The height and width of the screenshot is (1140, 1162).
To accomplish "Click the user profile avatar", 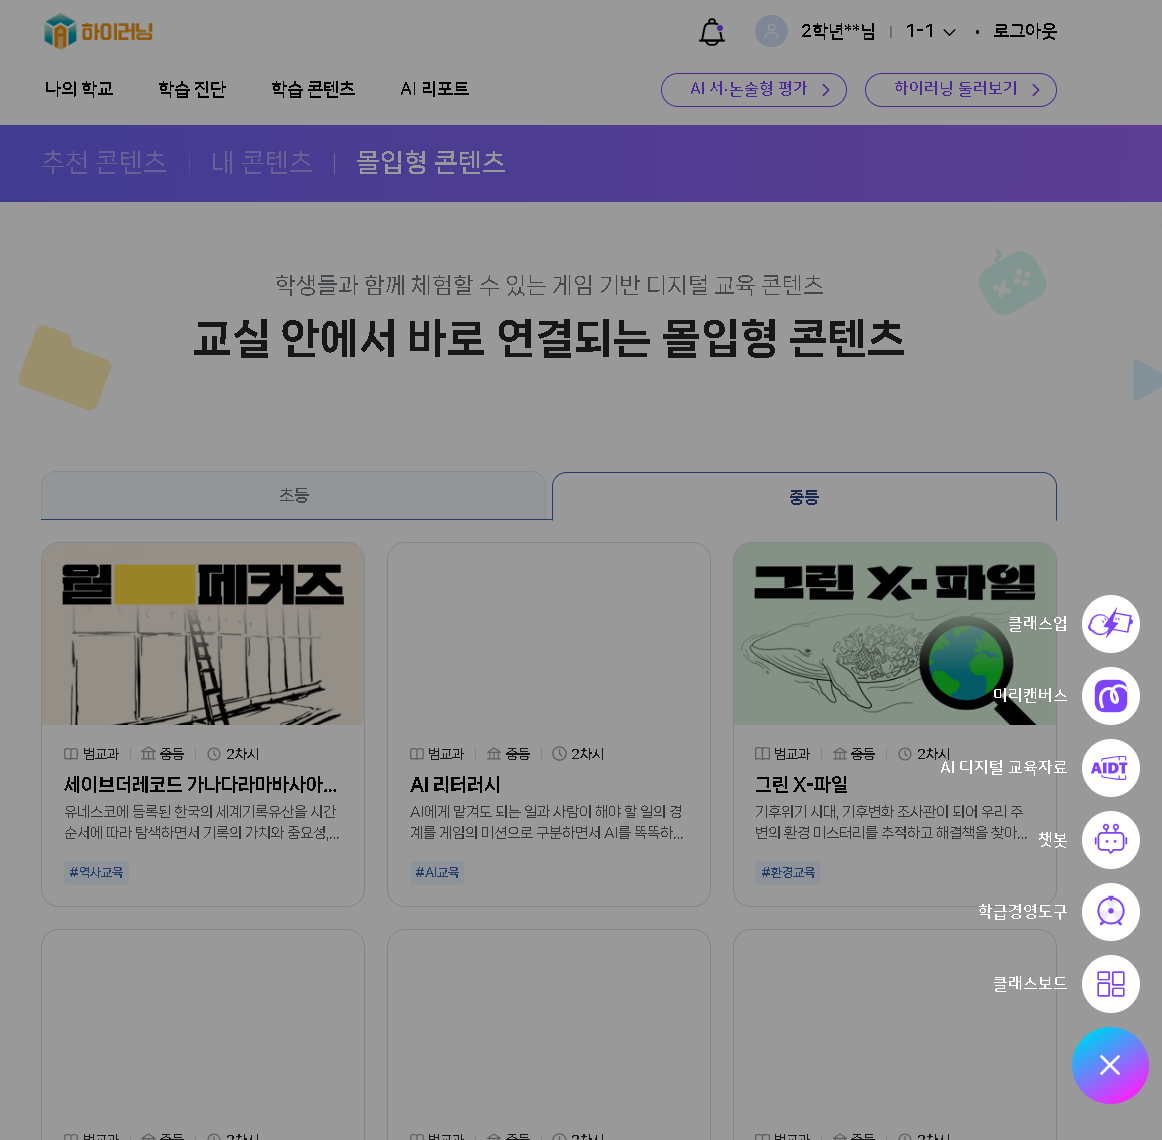I will pos(771,31).
